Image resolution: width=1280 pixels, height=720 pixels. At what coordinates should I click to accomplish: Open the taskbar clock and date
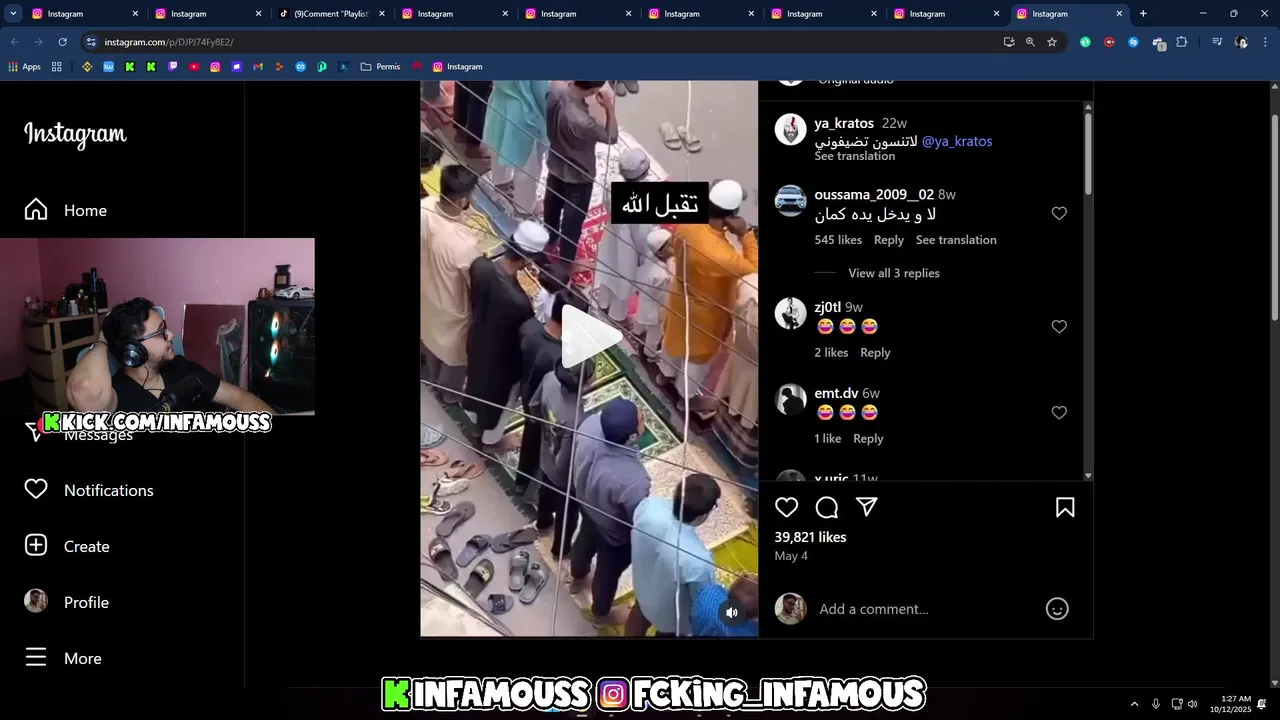[x=1230, y=704]
